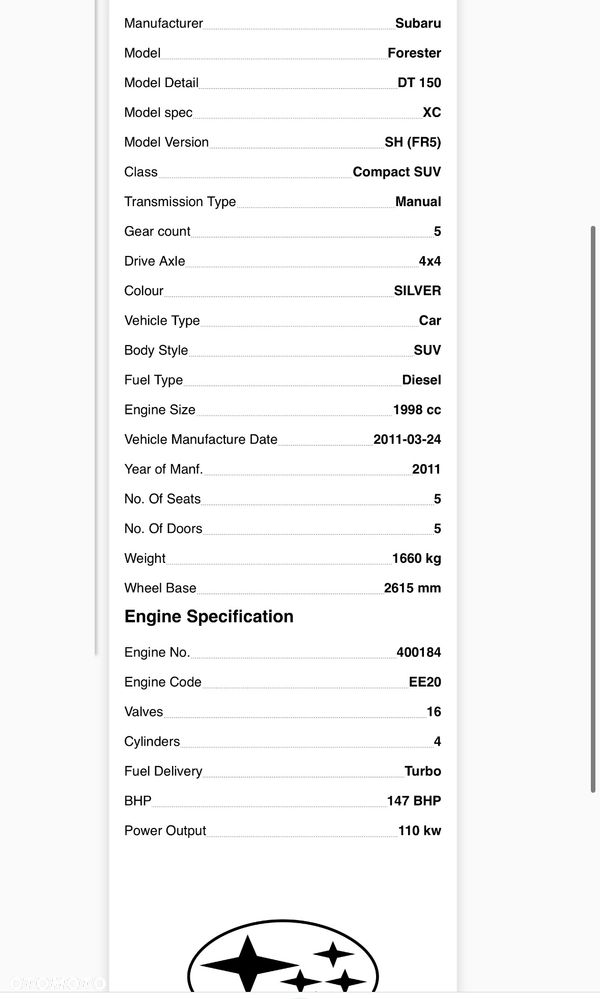Click the Colour value SILVER
The image size is (600, 999).
(x=417, y=291)
